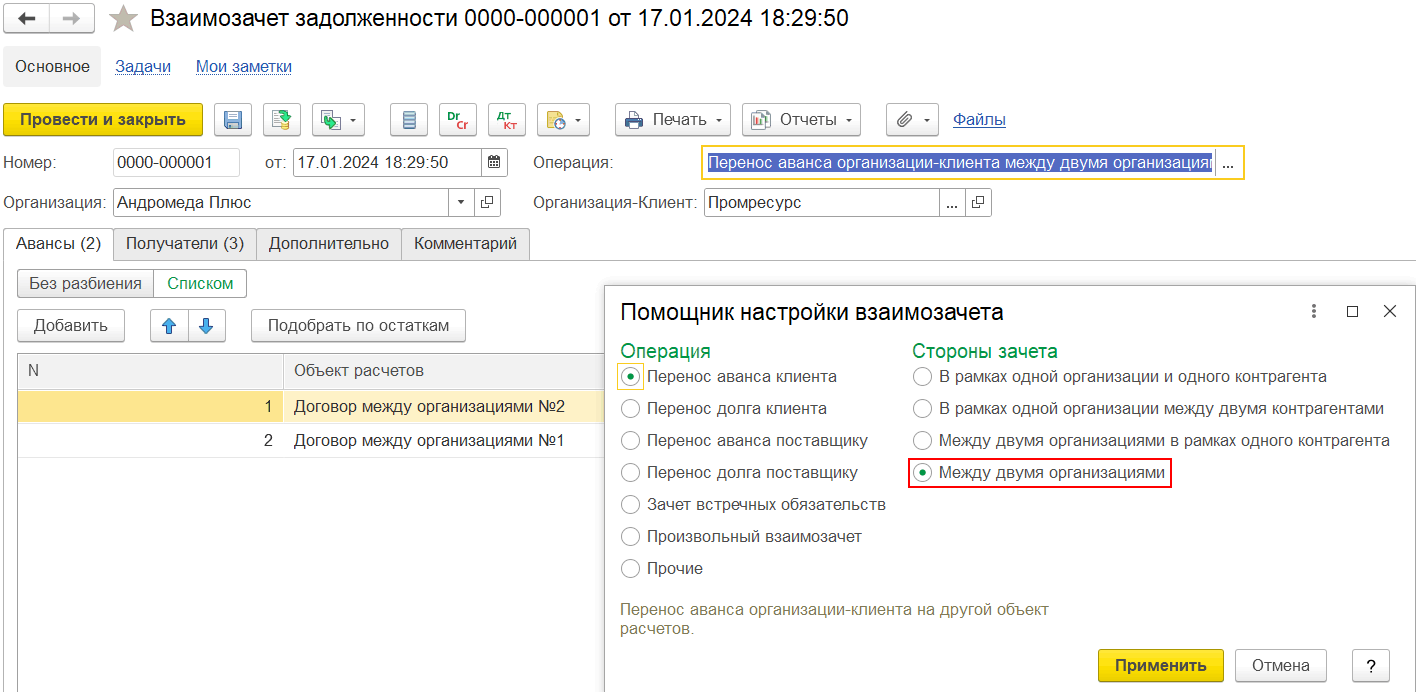
Task: Select Перенос долга клиента radio button
Action: tap(630, 409)
